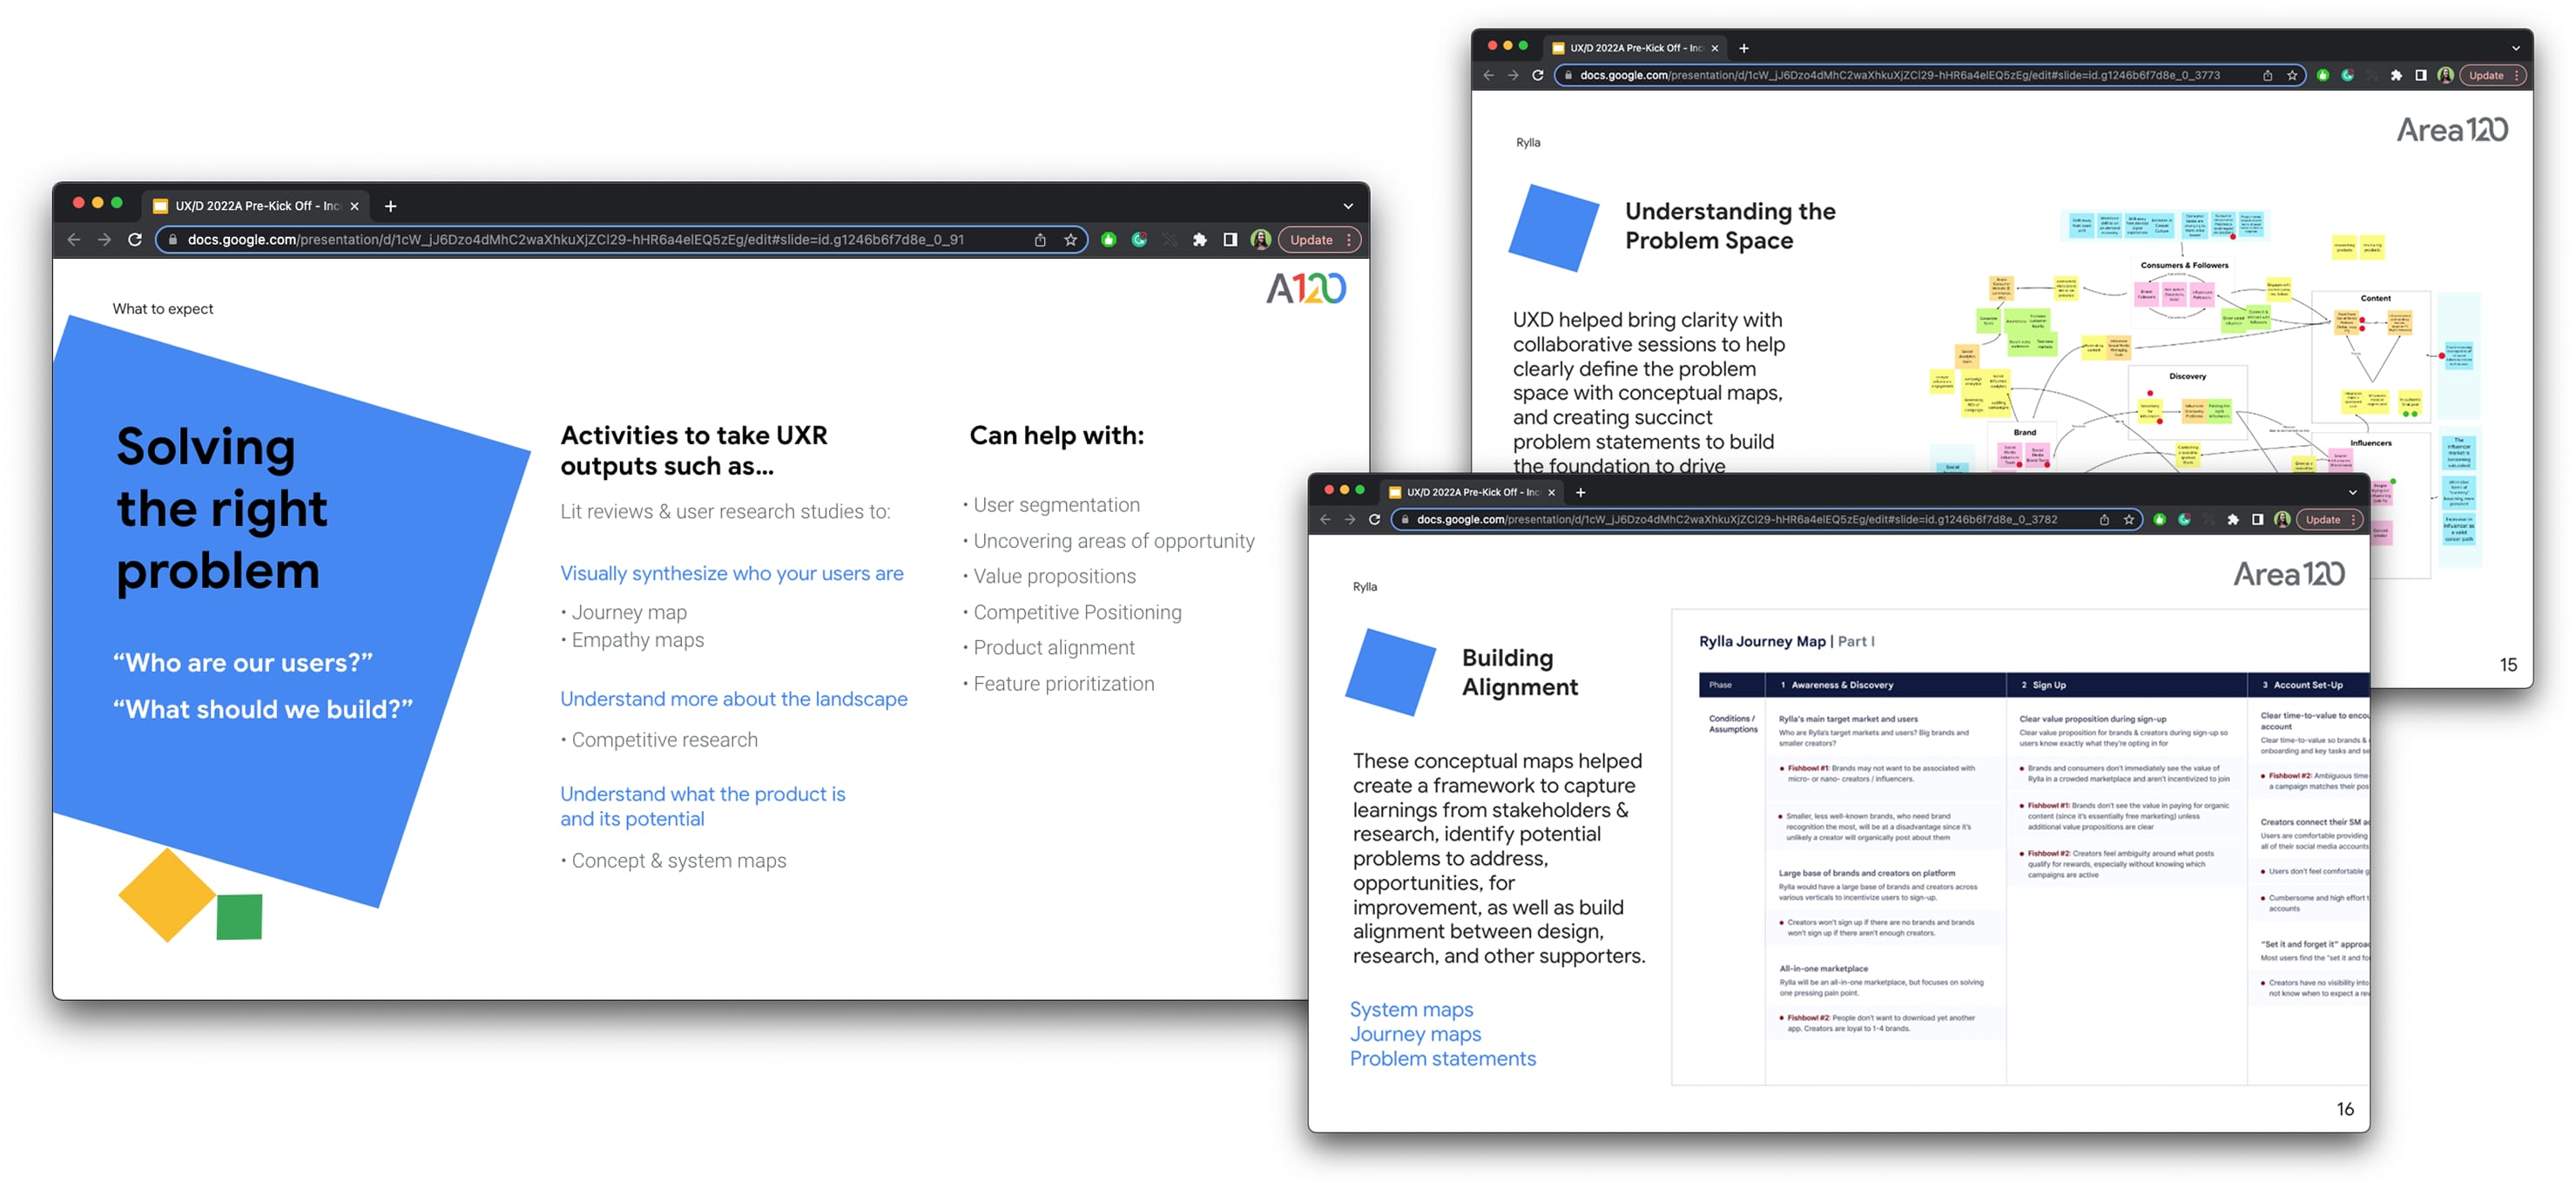This screenshot has width=2576, height=1189.
Task: Open Extensions puzzle icon in Problem Space window
Action: [2396, 75]
